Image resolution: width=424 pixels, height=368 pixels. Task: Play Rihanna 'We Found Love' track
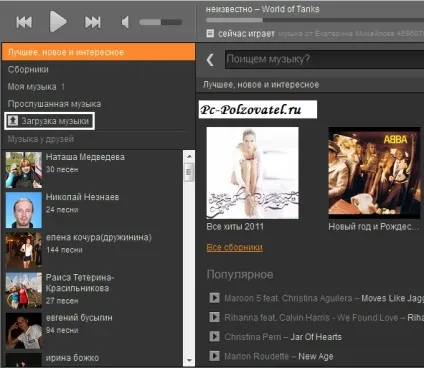coord(214,317)
